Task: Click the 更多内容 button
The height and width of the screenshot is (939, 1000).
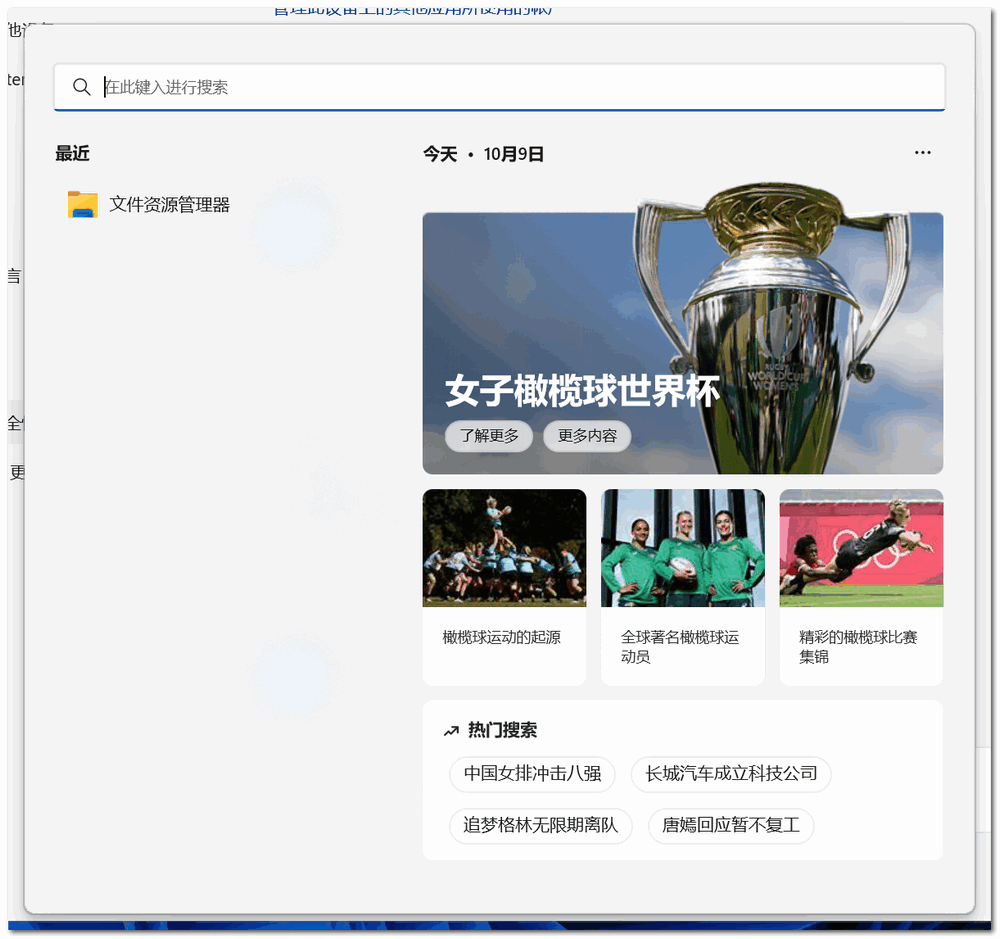Action: (587, 436)
